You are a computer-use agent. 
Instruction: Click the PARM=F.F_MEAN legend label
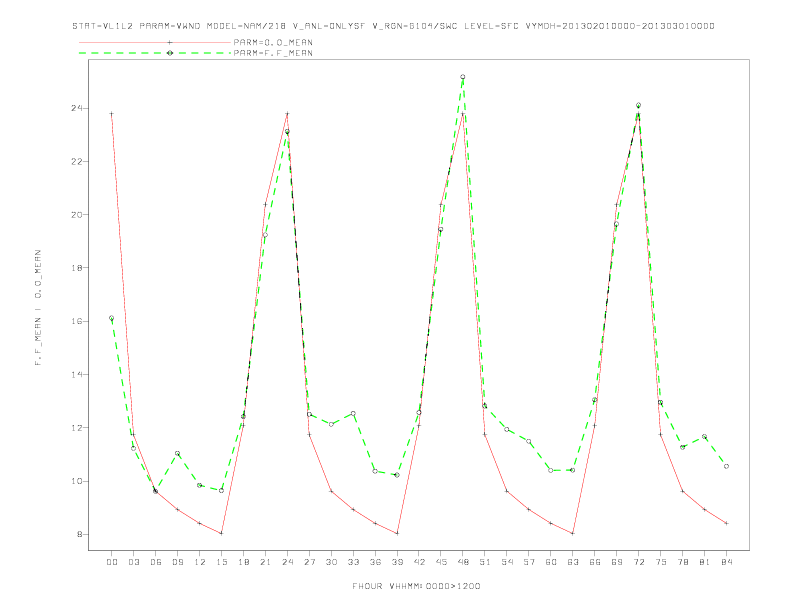coord(273,53)
